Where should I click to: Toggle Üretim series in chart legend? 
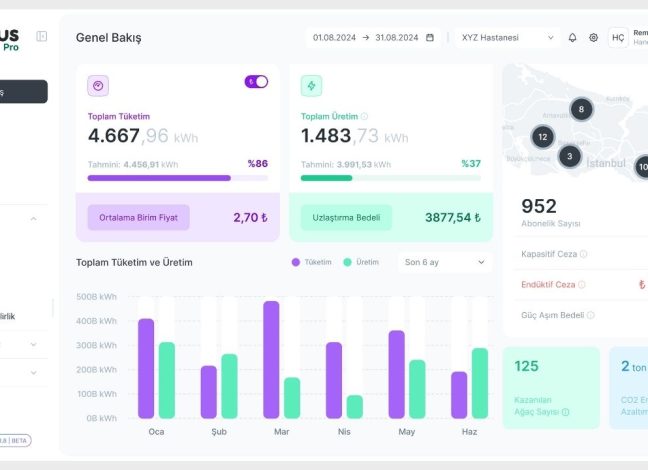pos(361,262)
